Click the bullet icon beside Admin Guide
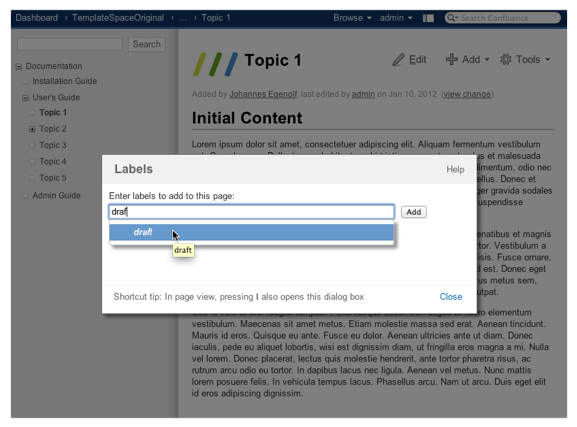The width and height of the screenshot is (577, 427). (25, 195)
